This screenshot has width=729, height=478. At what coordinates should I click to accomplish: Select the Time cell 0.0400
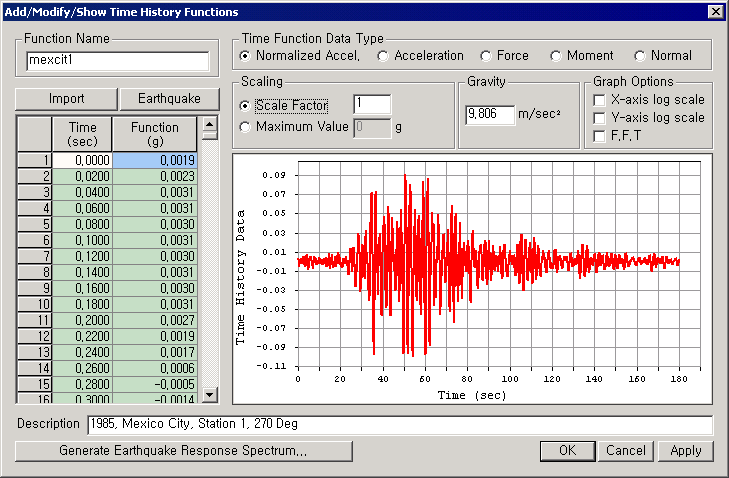82,193
